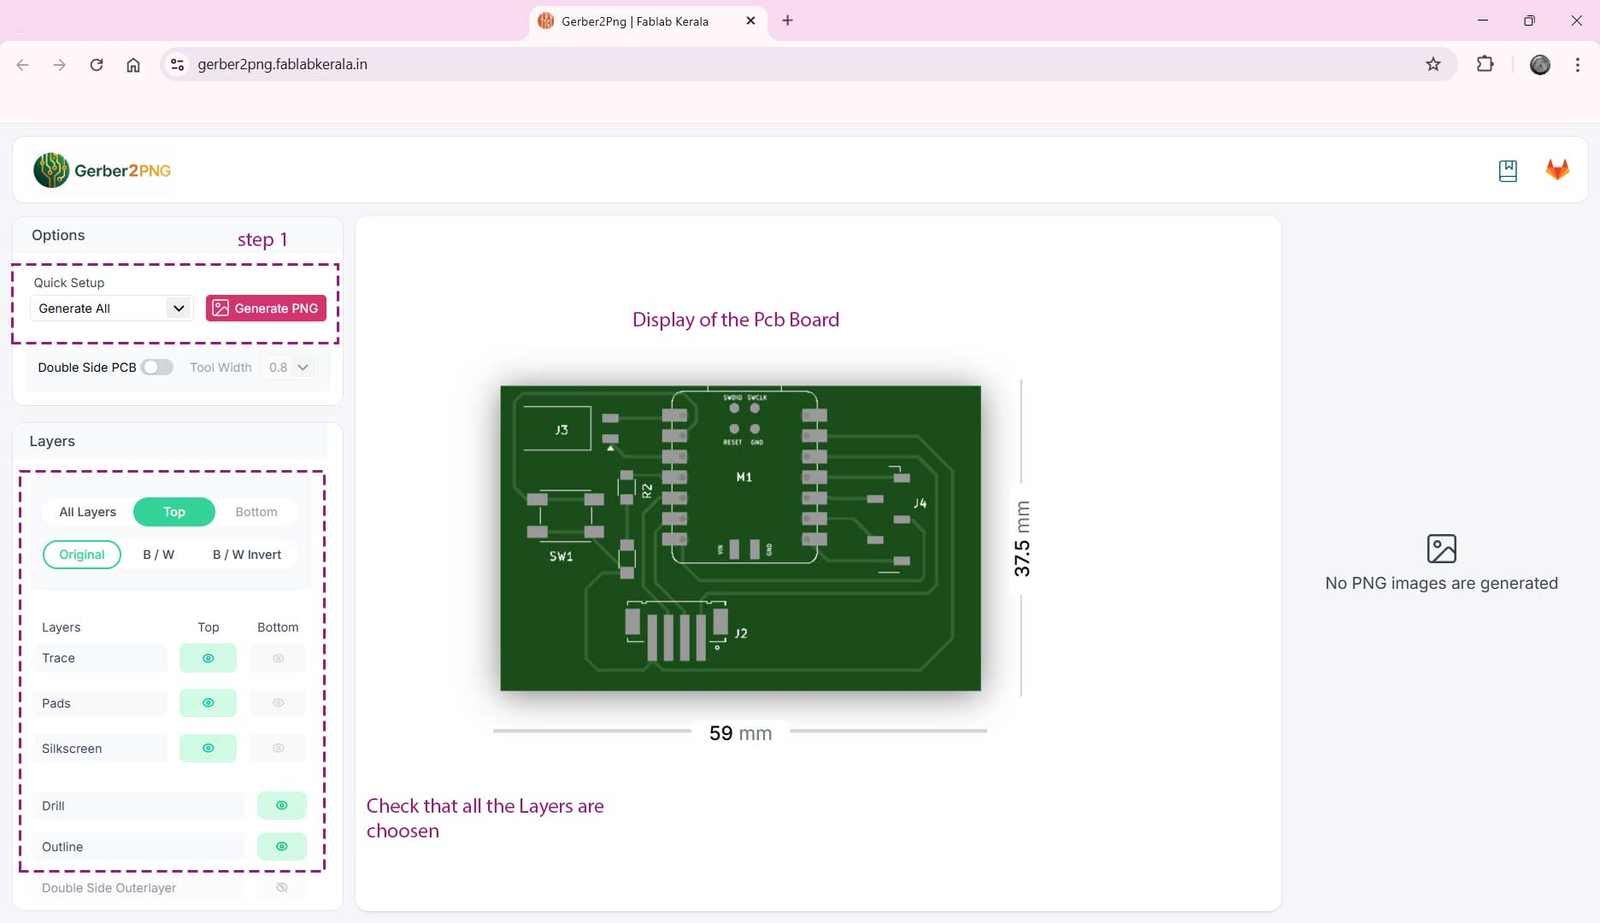Show the Trace layer Top visibility eye
The width and height of the screenshot is (1600, 923).
(x=207, y=658)
